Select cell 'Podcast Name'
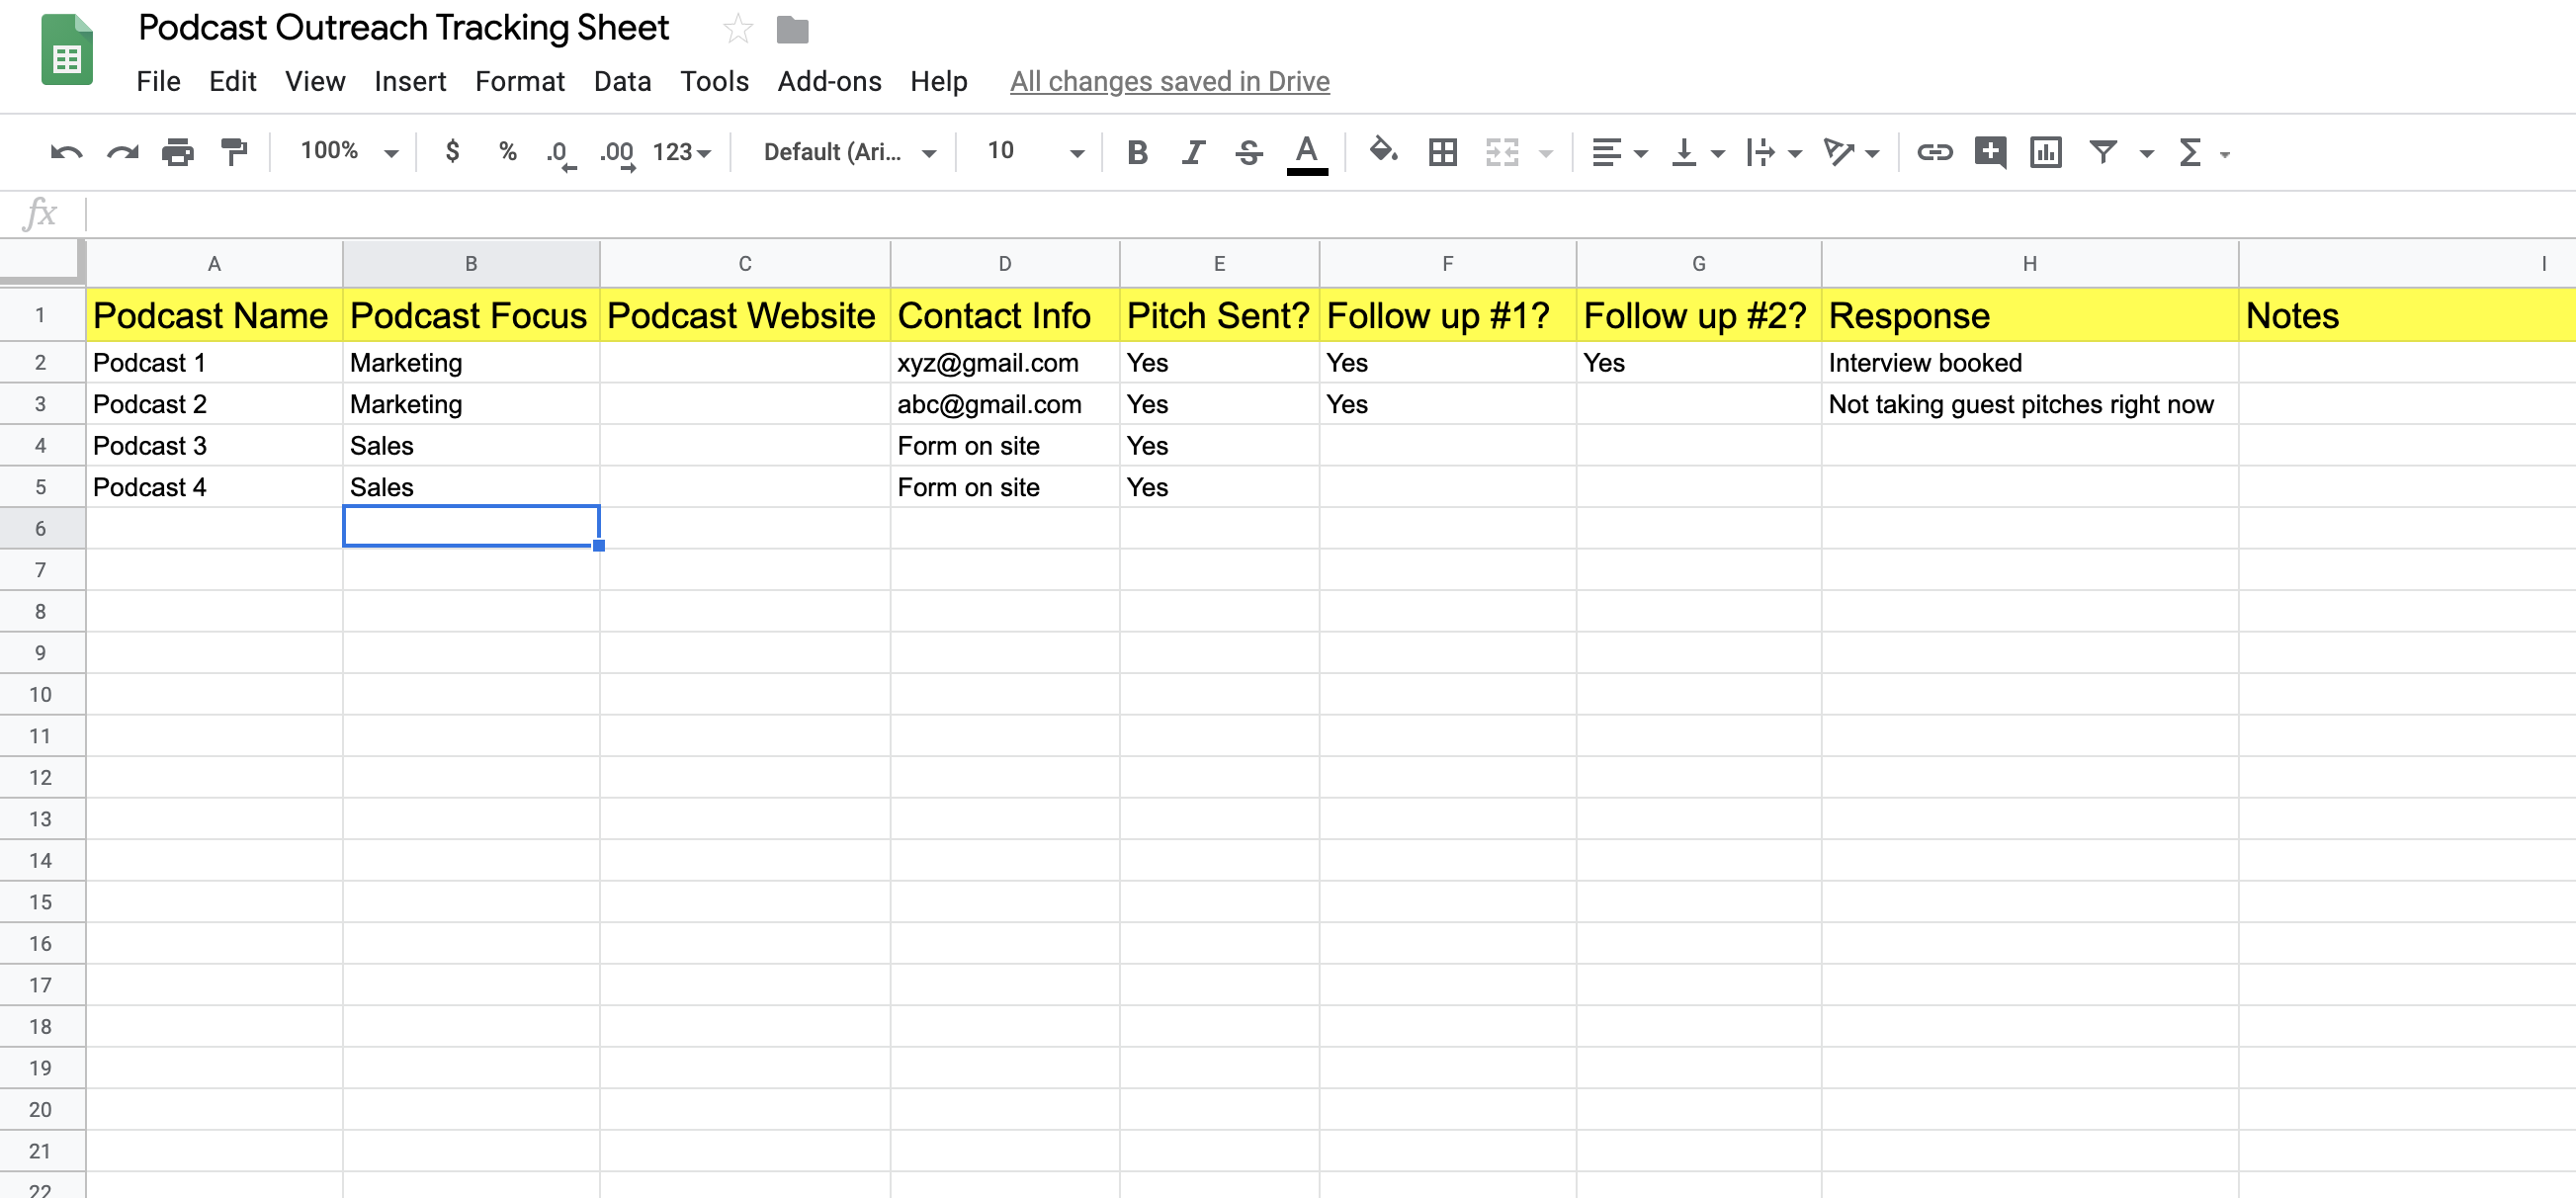The width and height of the screenshot is (2576, 1198). click(x=214, y=316)
